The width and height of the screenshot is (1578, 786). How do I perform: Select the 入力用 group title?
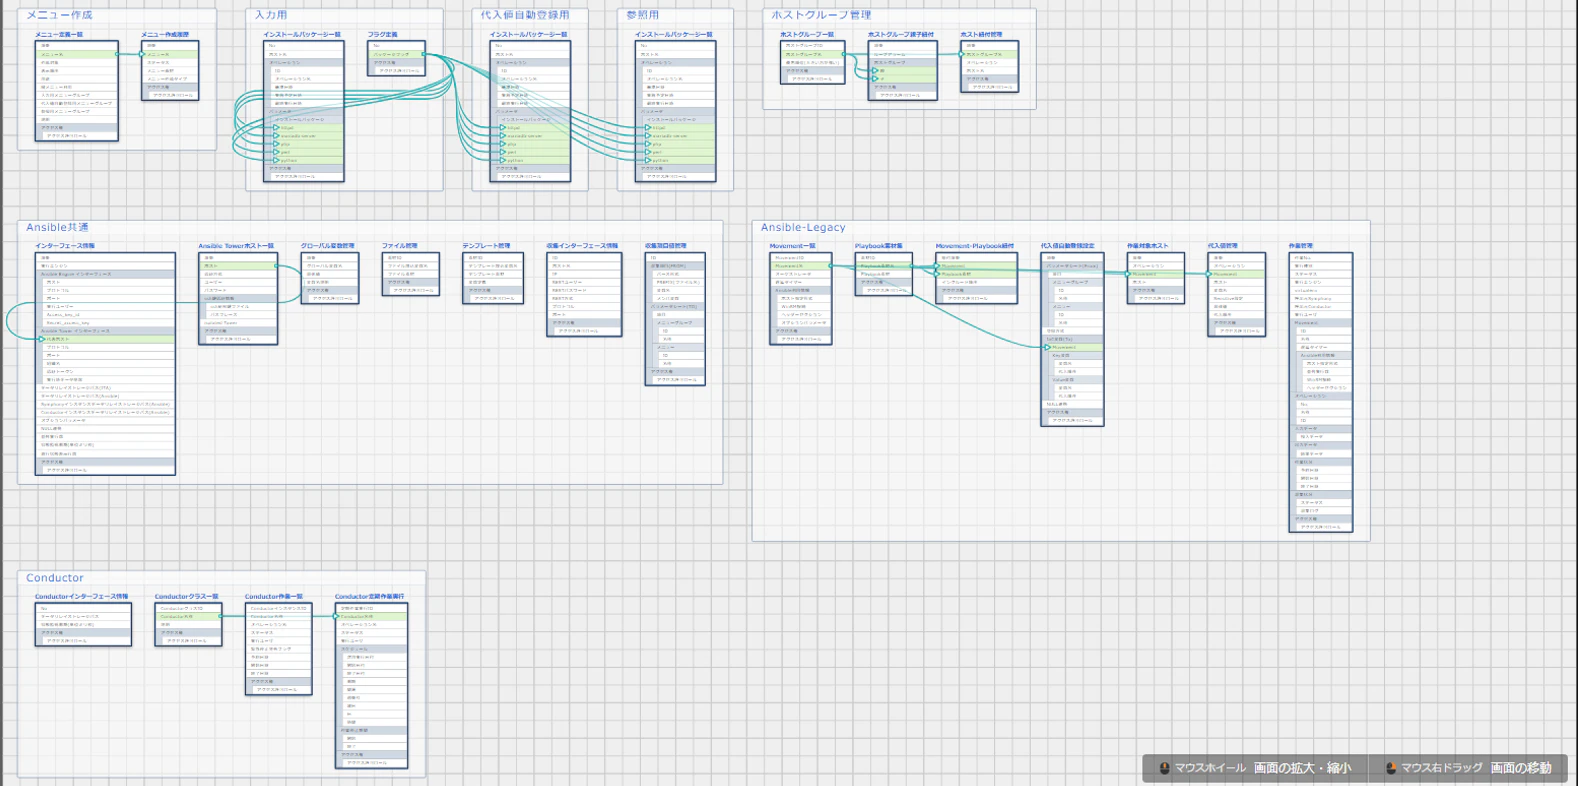point(271,15)
